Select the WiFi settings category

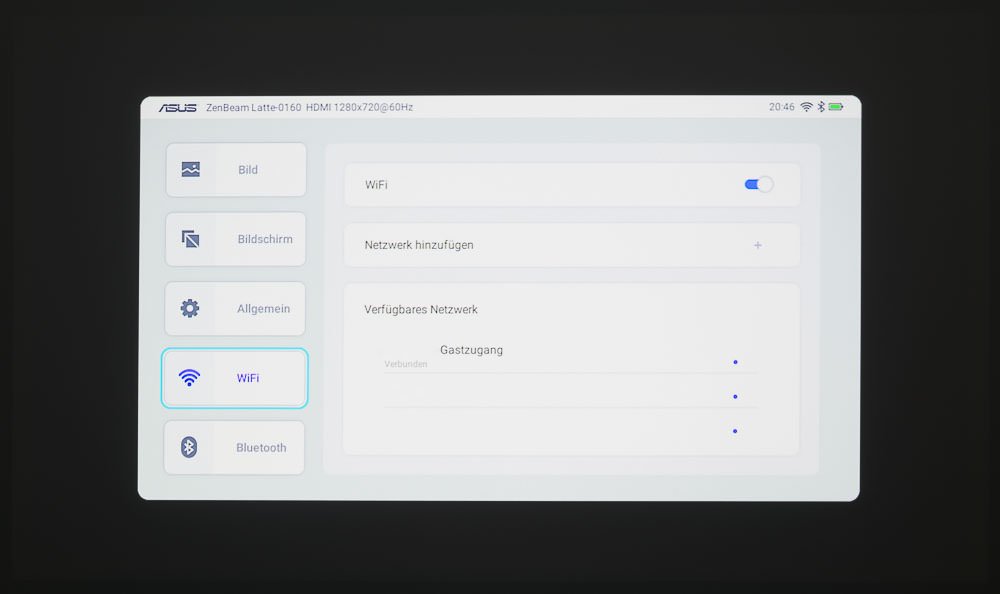[235, 378]
